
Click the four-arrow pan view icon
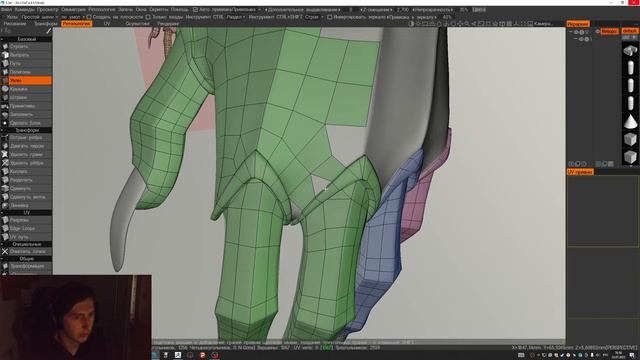coord(460,24)
